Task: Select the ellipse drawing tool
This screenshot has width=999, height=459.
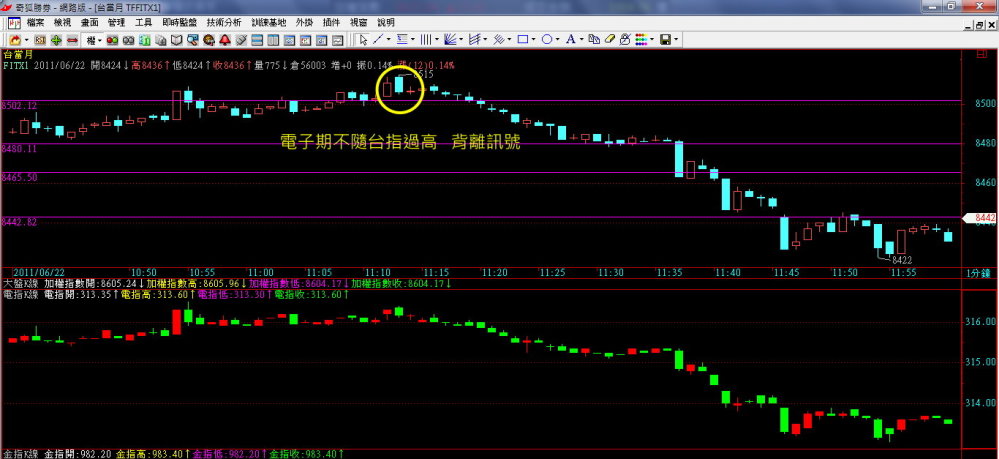Action: click(547, 39)
